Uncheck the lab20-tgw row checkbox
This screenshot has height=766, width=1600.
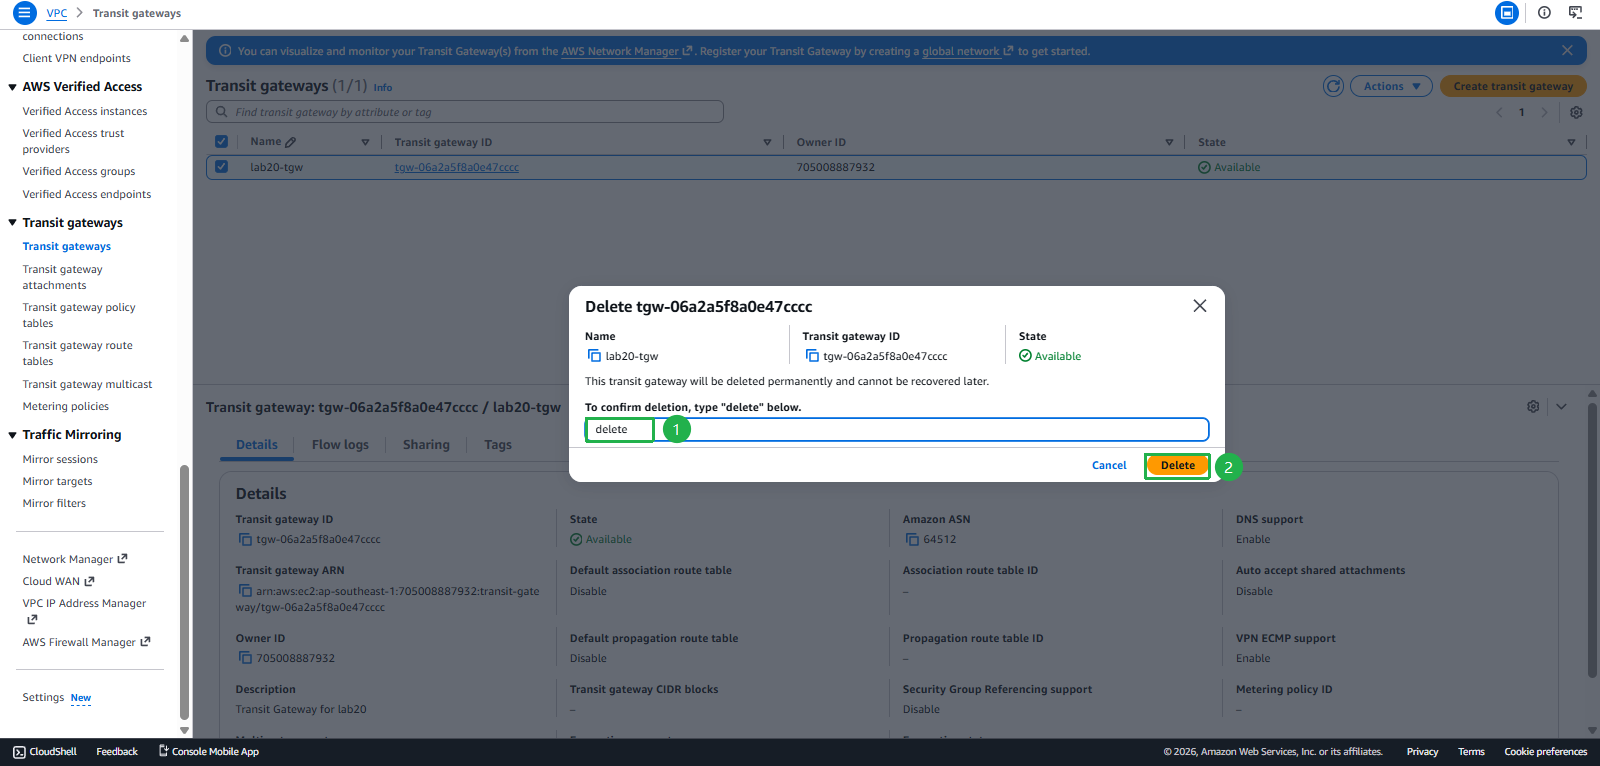[x=222, y=167]
